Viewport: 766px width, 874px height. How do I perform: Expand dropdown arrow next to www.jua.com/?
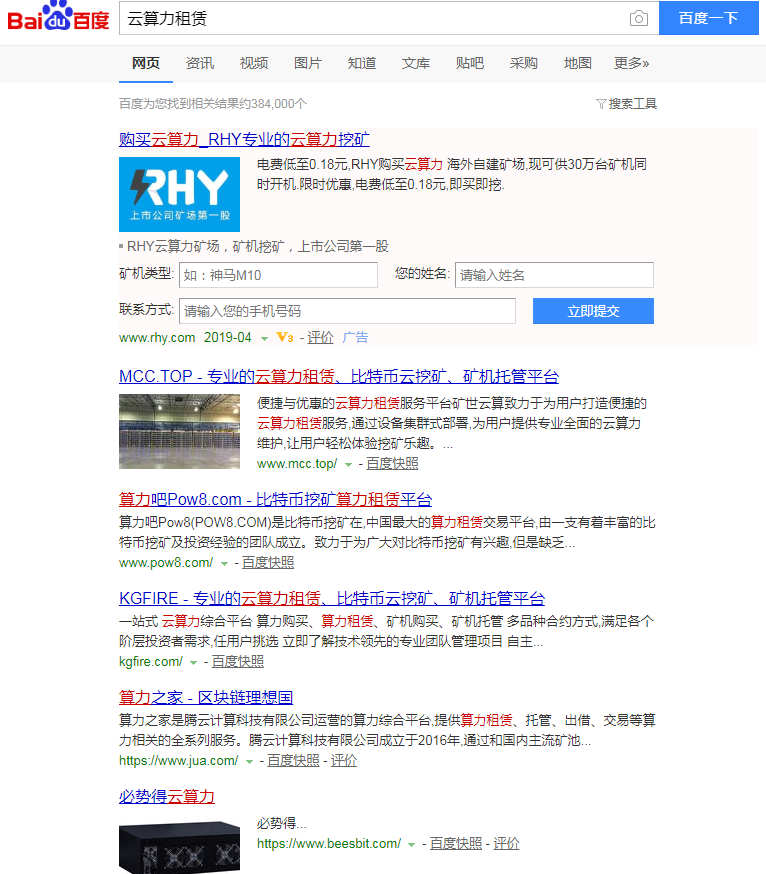coord(249,761)
